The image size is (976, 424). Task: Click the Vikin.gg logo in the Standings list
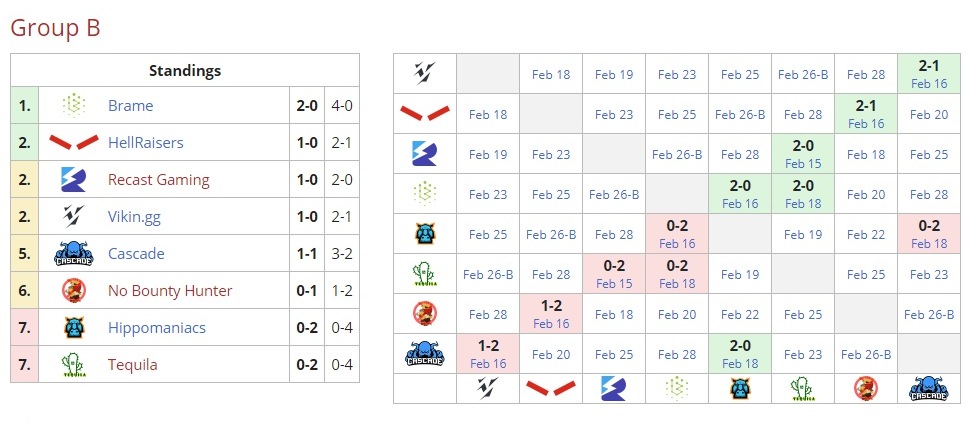(x=73, y=216)
